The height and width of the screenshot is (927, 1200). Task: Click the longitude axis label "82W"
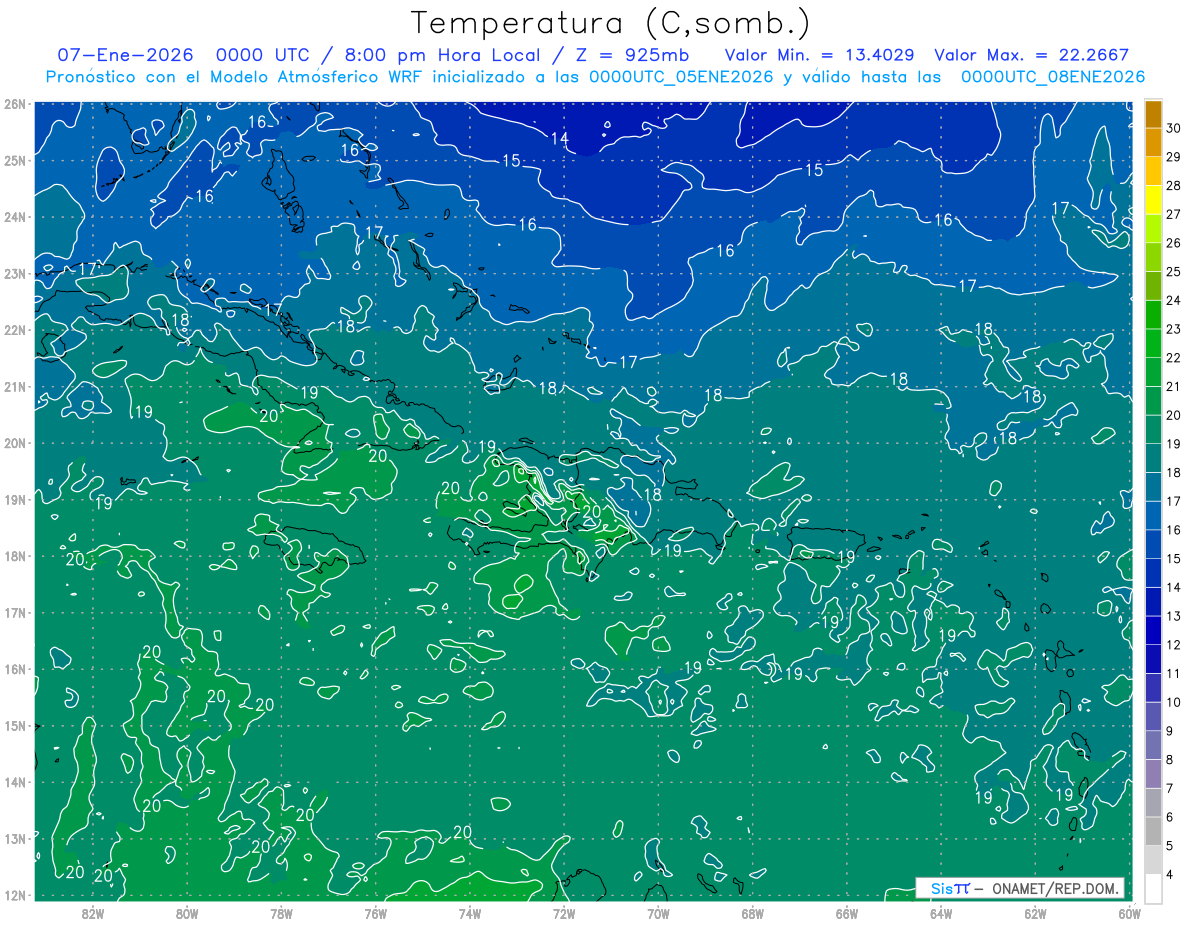pyautogui.click(x=92, y=913)
